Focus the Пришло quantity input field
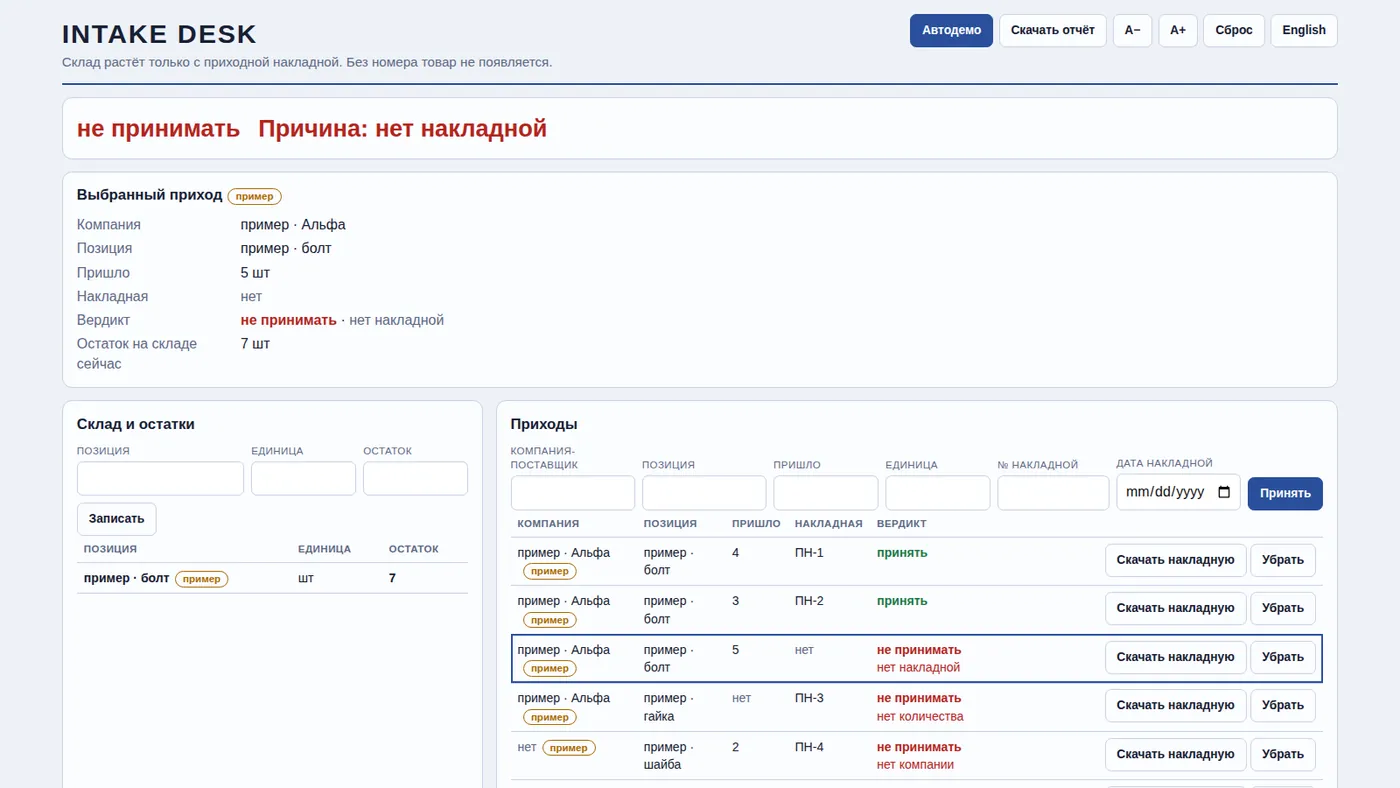Screen dimensions: 1400x788 (826, 493)
